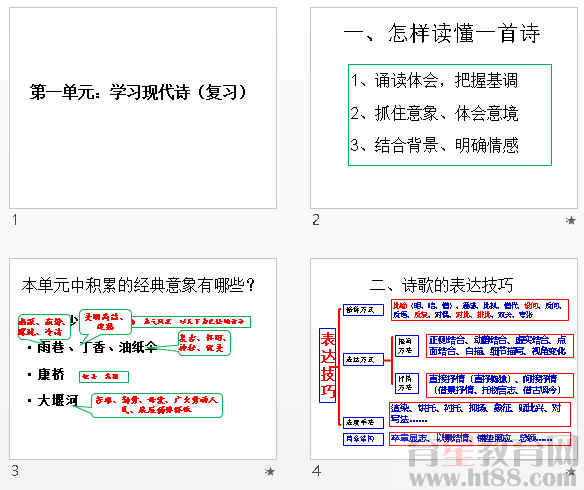Click slide number label 3
This screenshot has height=490, width=584.
point(15,471)
